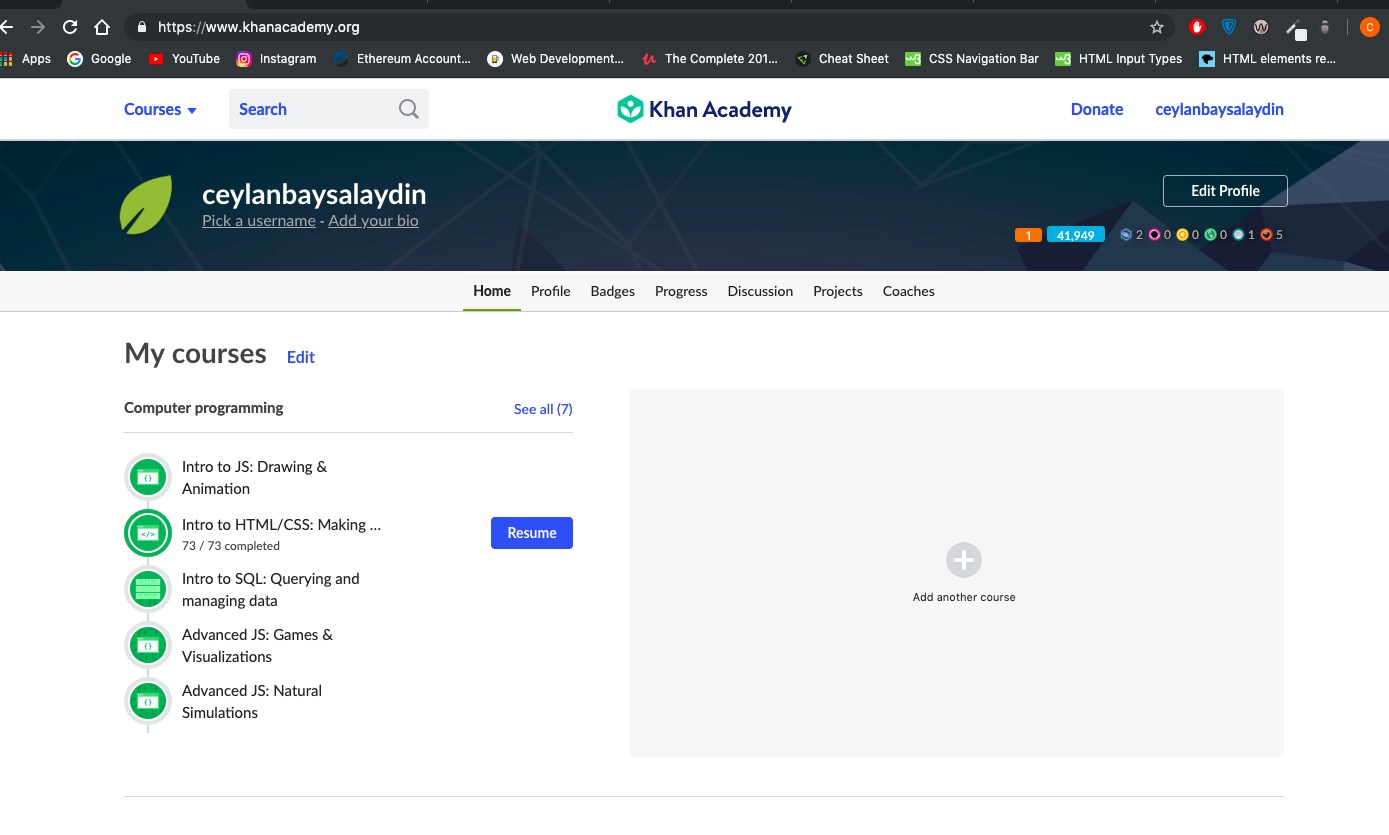Image resolution: width=1389 pixels, height=835 pixels.
Task: Click the Donate link
Action: (1097, 109)
